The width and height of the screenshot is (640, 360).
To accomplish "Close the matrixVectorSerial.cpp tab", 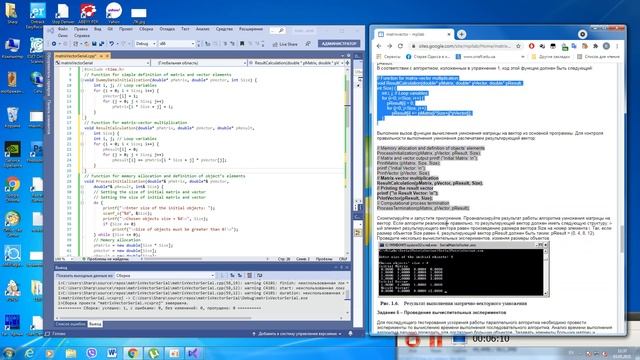I will (107, 56).
